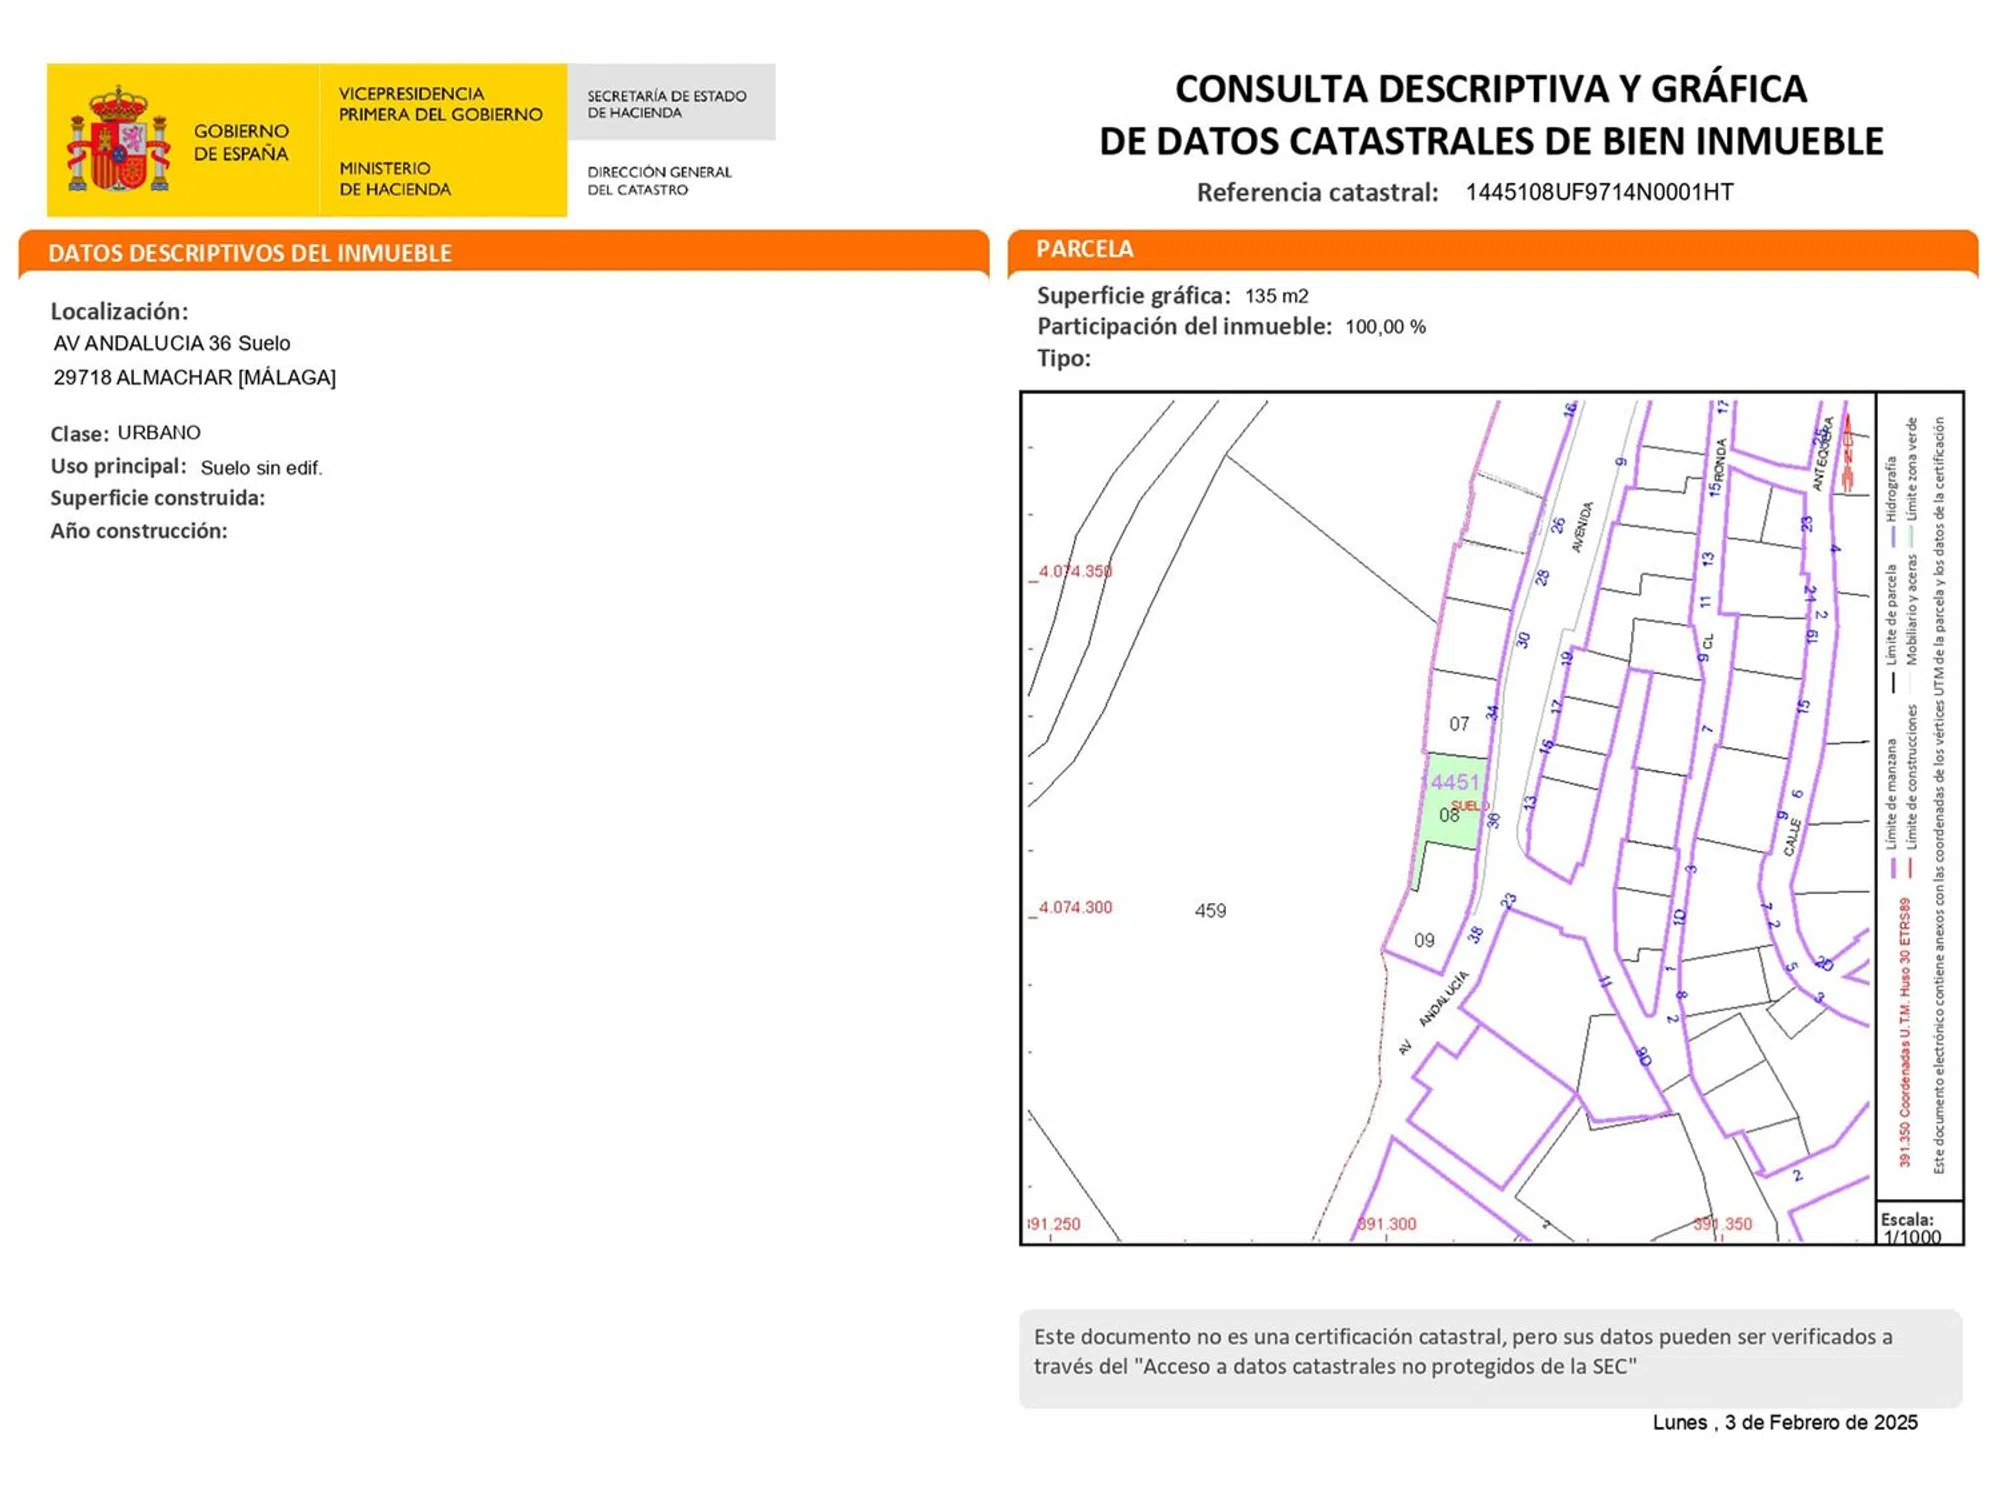Click parcel 07 label on map

coord(1459,723)
